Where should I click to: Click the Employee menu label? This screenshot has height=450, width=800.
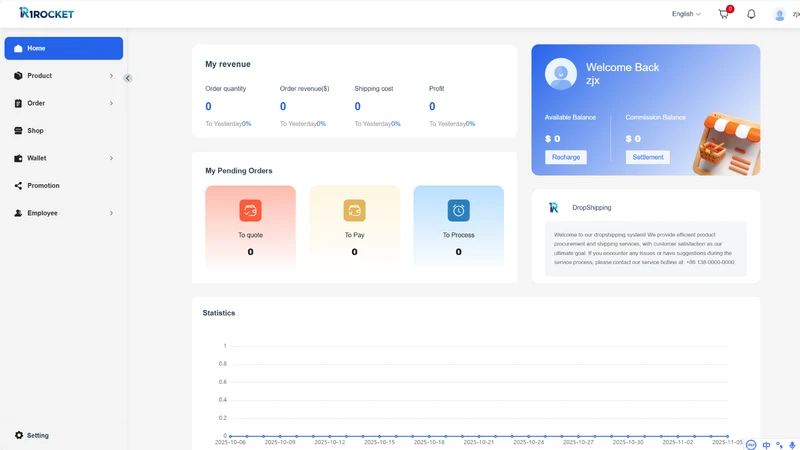coord(42,213)
